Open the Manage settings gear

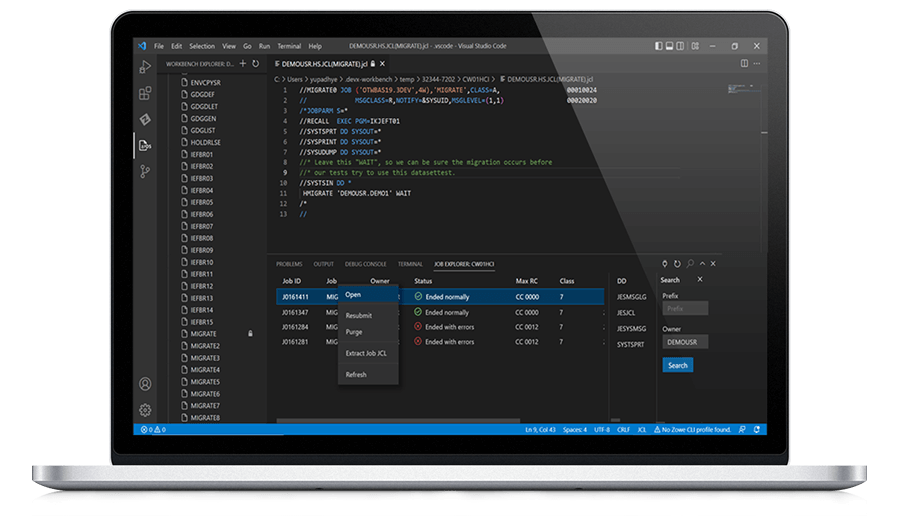pyautogui.click(x=145, y=409)
